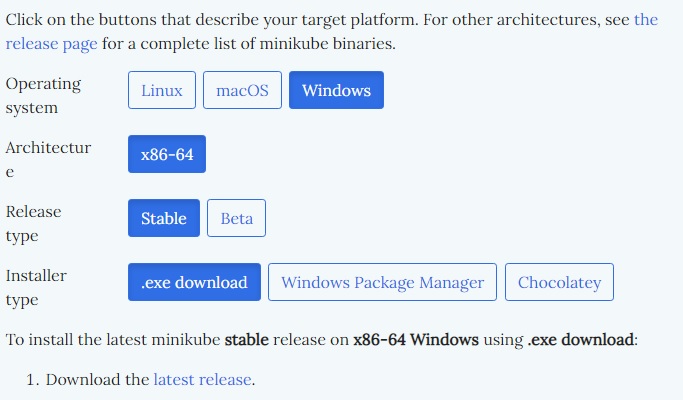Select Chocolatey as installer type

(559, 283)
